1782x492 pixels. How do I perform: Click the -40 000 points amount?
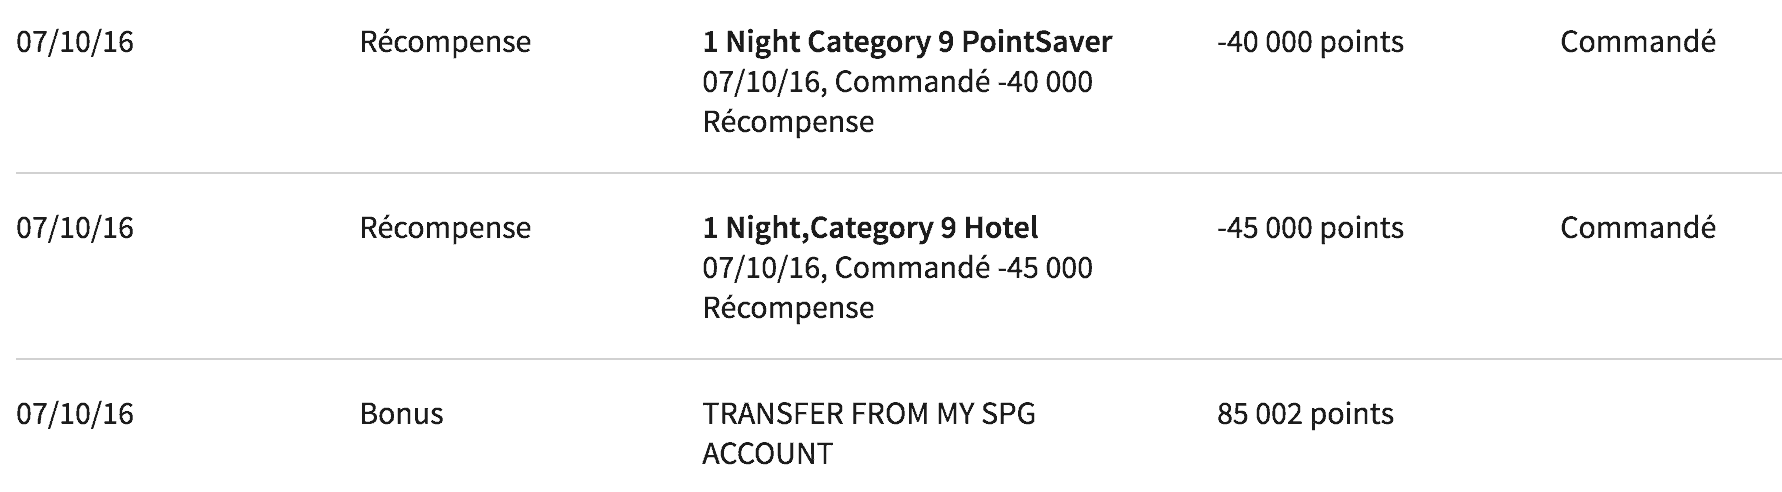coord(1310,42)
